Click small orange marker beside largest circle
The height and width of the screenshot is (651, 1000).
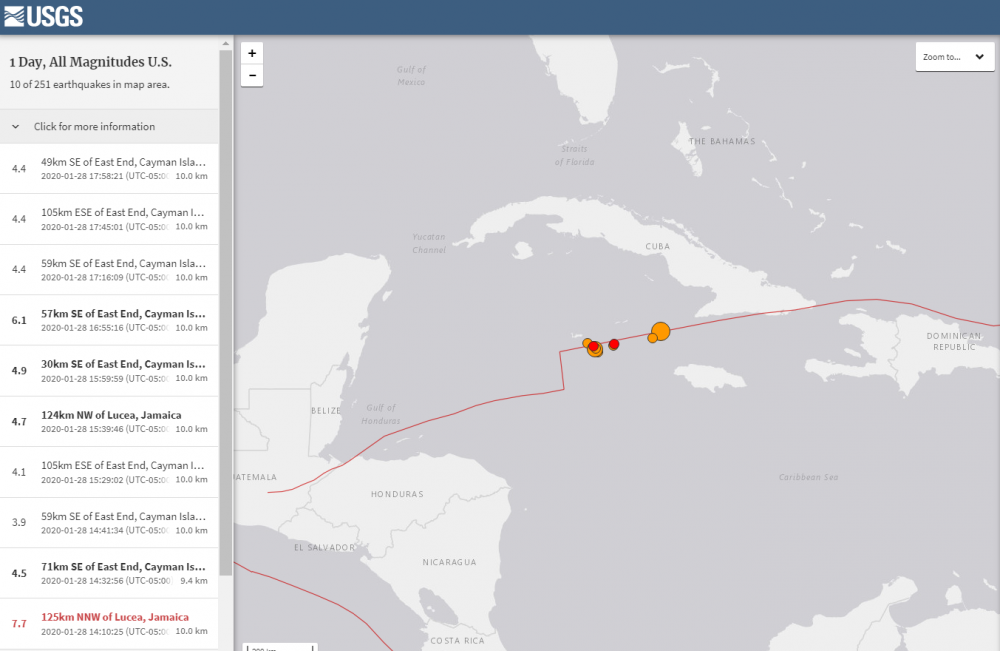click(652, 338)
